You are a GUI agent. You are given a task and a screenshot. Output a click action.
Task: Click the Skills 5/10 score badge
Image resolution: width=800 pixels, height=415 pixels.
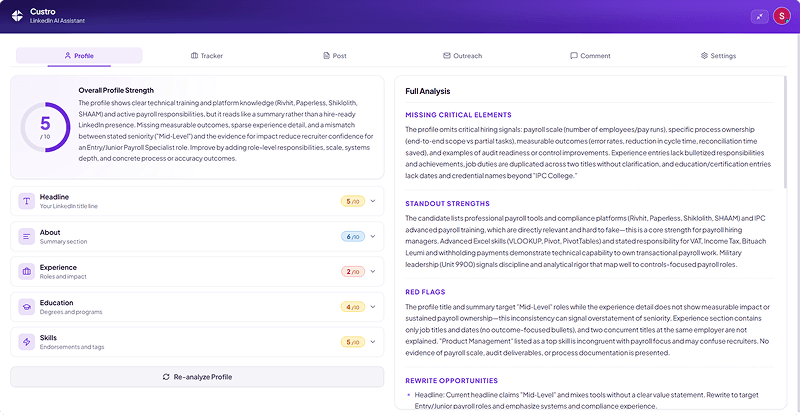coord(353,342)
